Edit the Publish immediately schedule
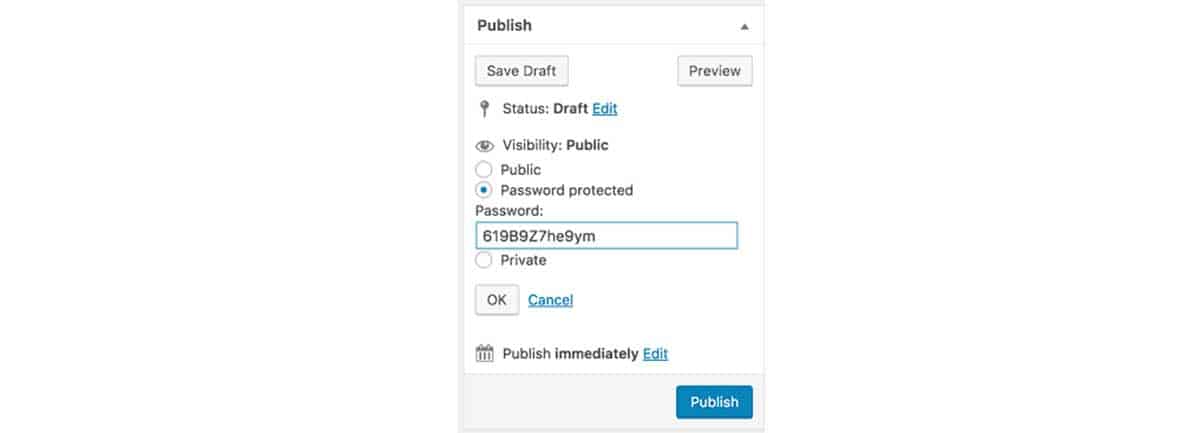 pos(655,354)
